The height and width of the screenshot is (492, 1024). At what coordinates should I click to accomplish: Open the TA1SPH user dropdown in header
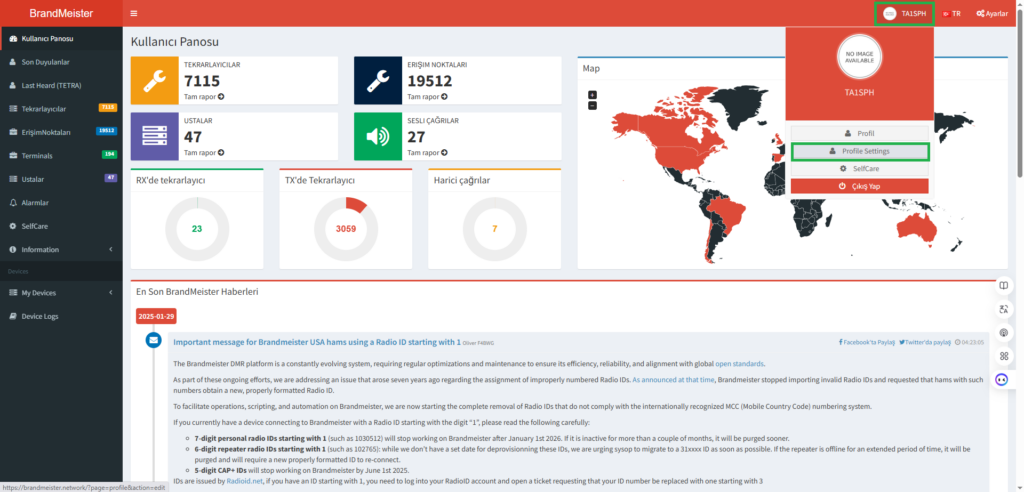pyautogui.click(x=904, y=13)
